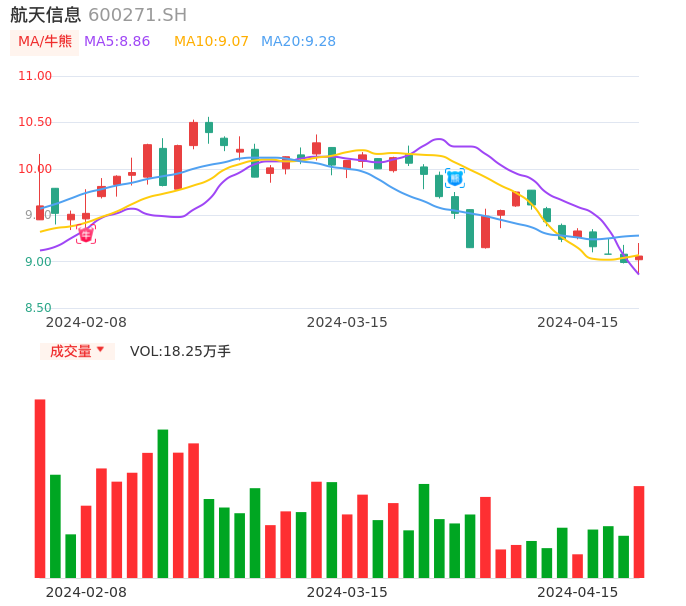Click the 2024-03-15 date label under price chart
This screenshot has width=686, height=606.
pyautogui.click(x=347, y=322)
